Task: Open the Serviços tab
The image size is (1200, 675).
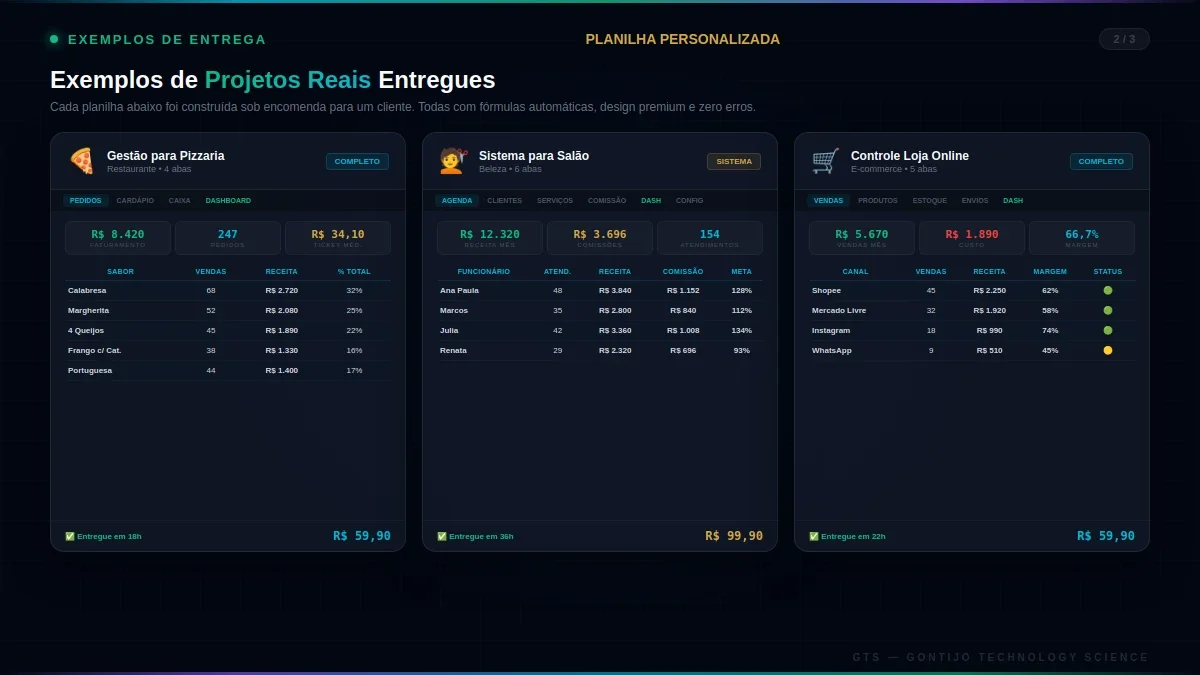Action: point(555,200)
